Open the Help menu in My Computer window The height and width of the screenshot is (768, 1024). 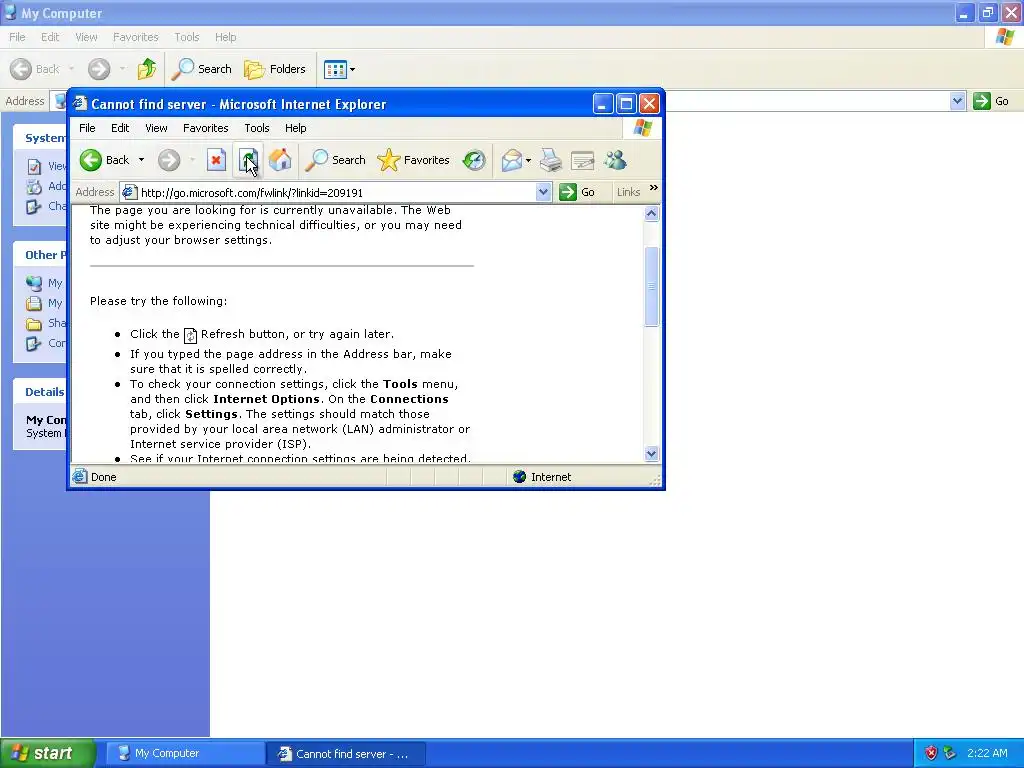click(225, 37)
